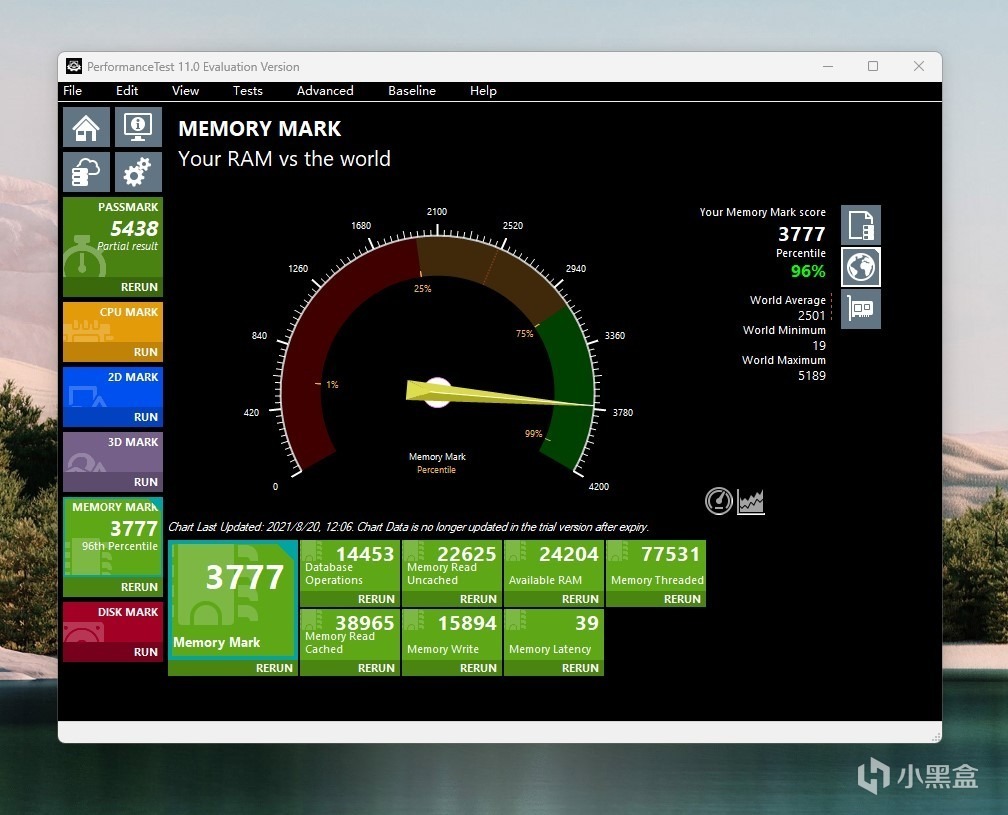Rerun the full PassMark test
Image resolution: width=1008 pixels, height=815 pixels.
[x=139, y=287]
